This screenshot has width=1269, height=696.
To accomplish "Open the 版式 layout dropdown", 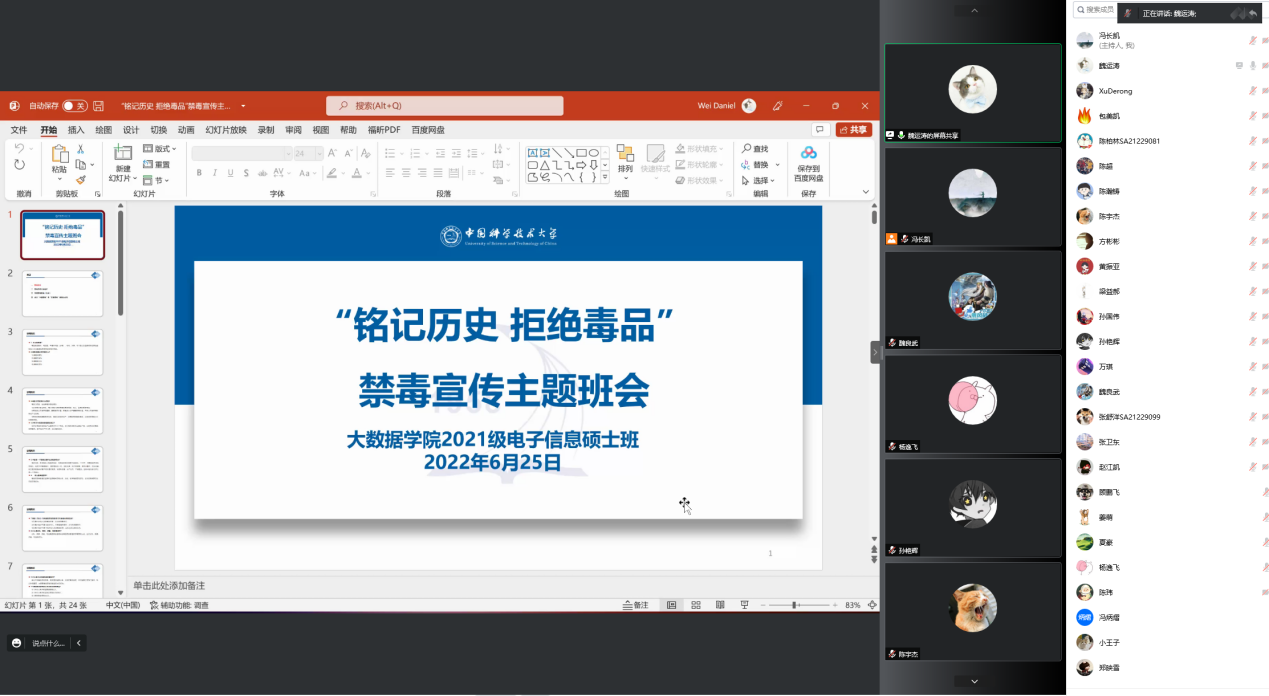I will tap(160, 149).
